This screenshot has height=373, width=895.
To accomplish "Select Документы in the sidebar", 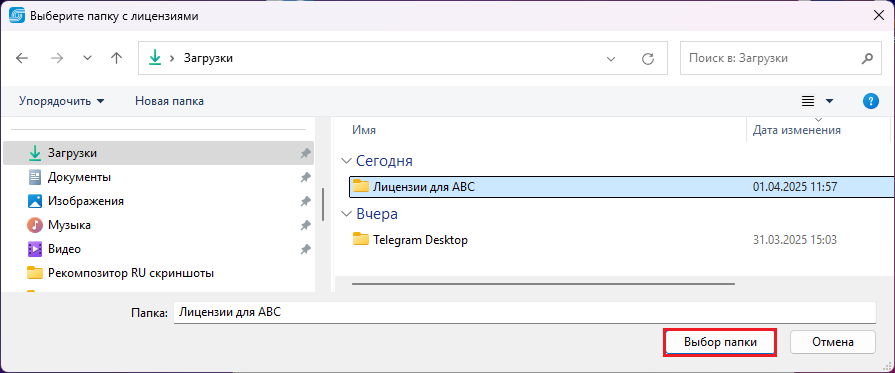I will tap(158, 177).
